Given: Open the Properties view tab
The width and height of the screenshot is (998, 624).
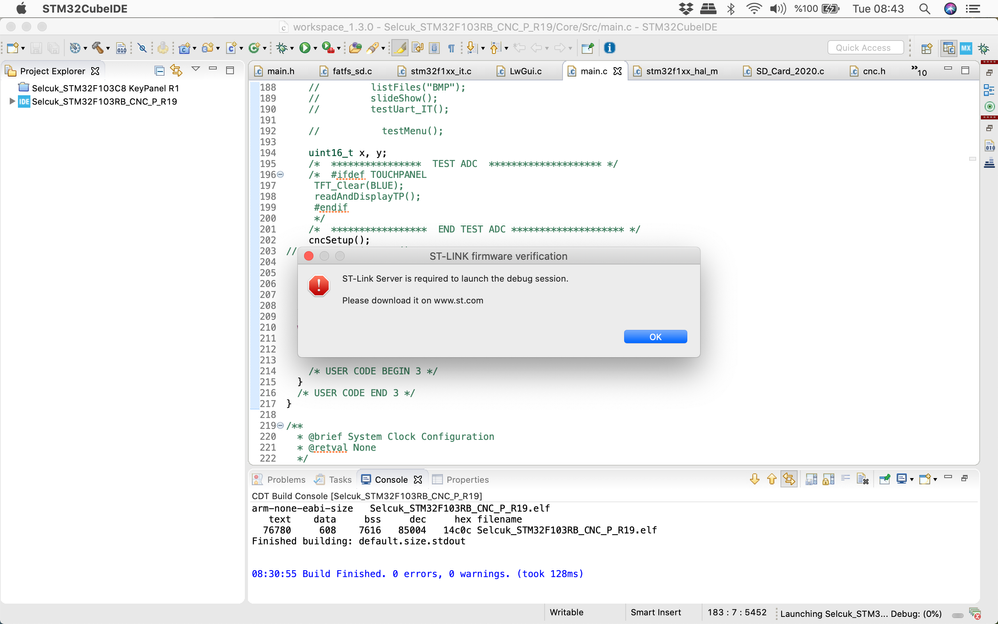Looking at the screenshot, I should (x=460, y=479).
